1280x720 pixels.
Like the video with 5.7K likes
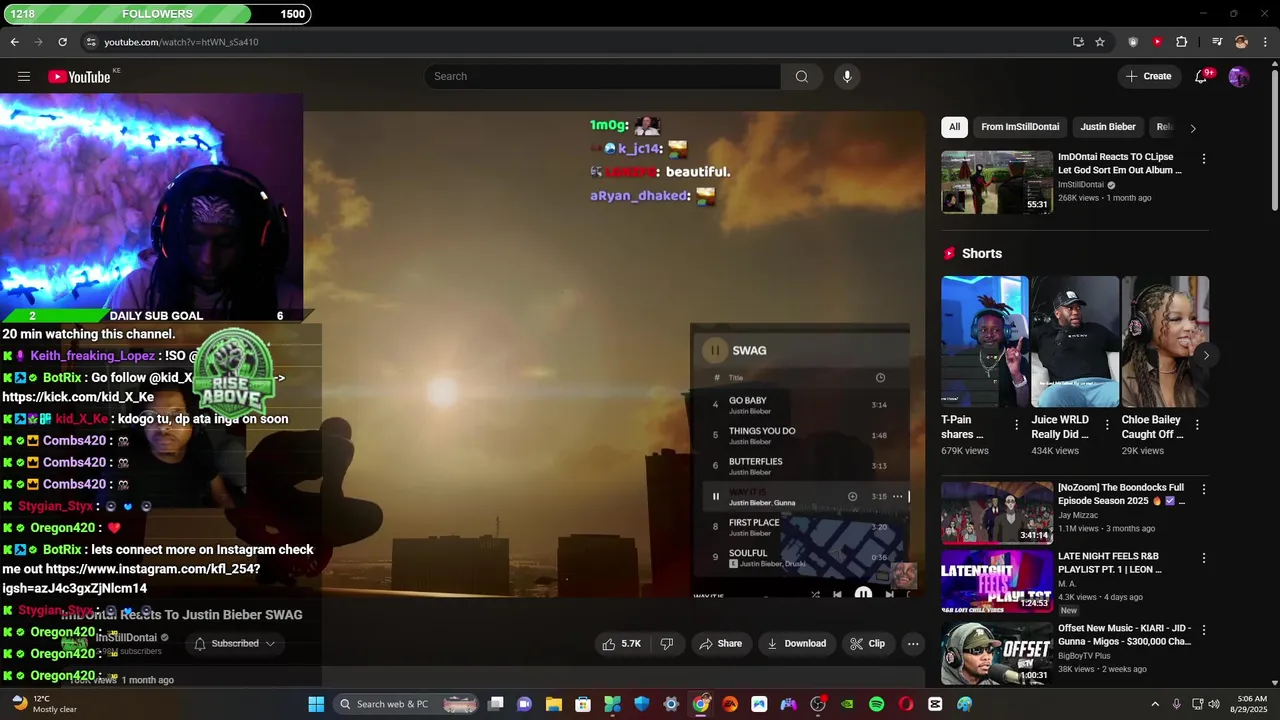coord(621,644)
